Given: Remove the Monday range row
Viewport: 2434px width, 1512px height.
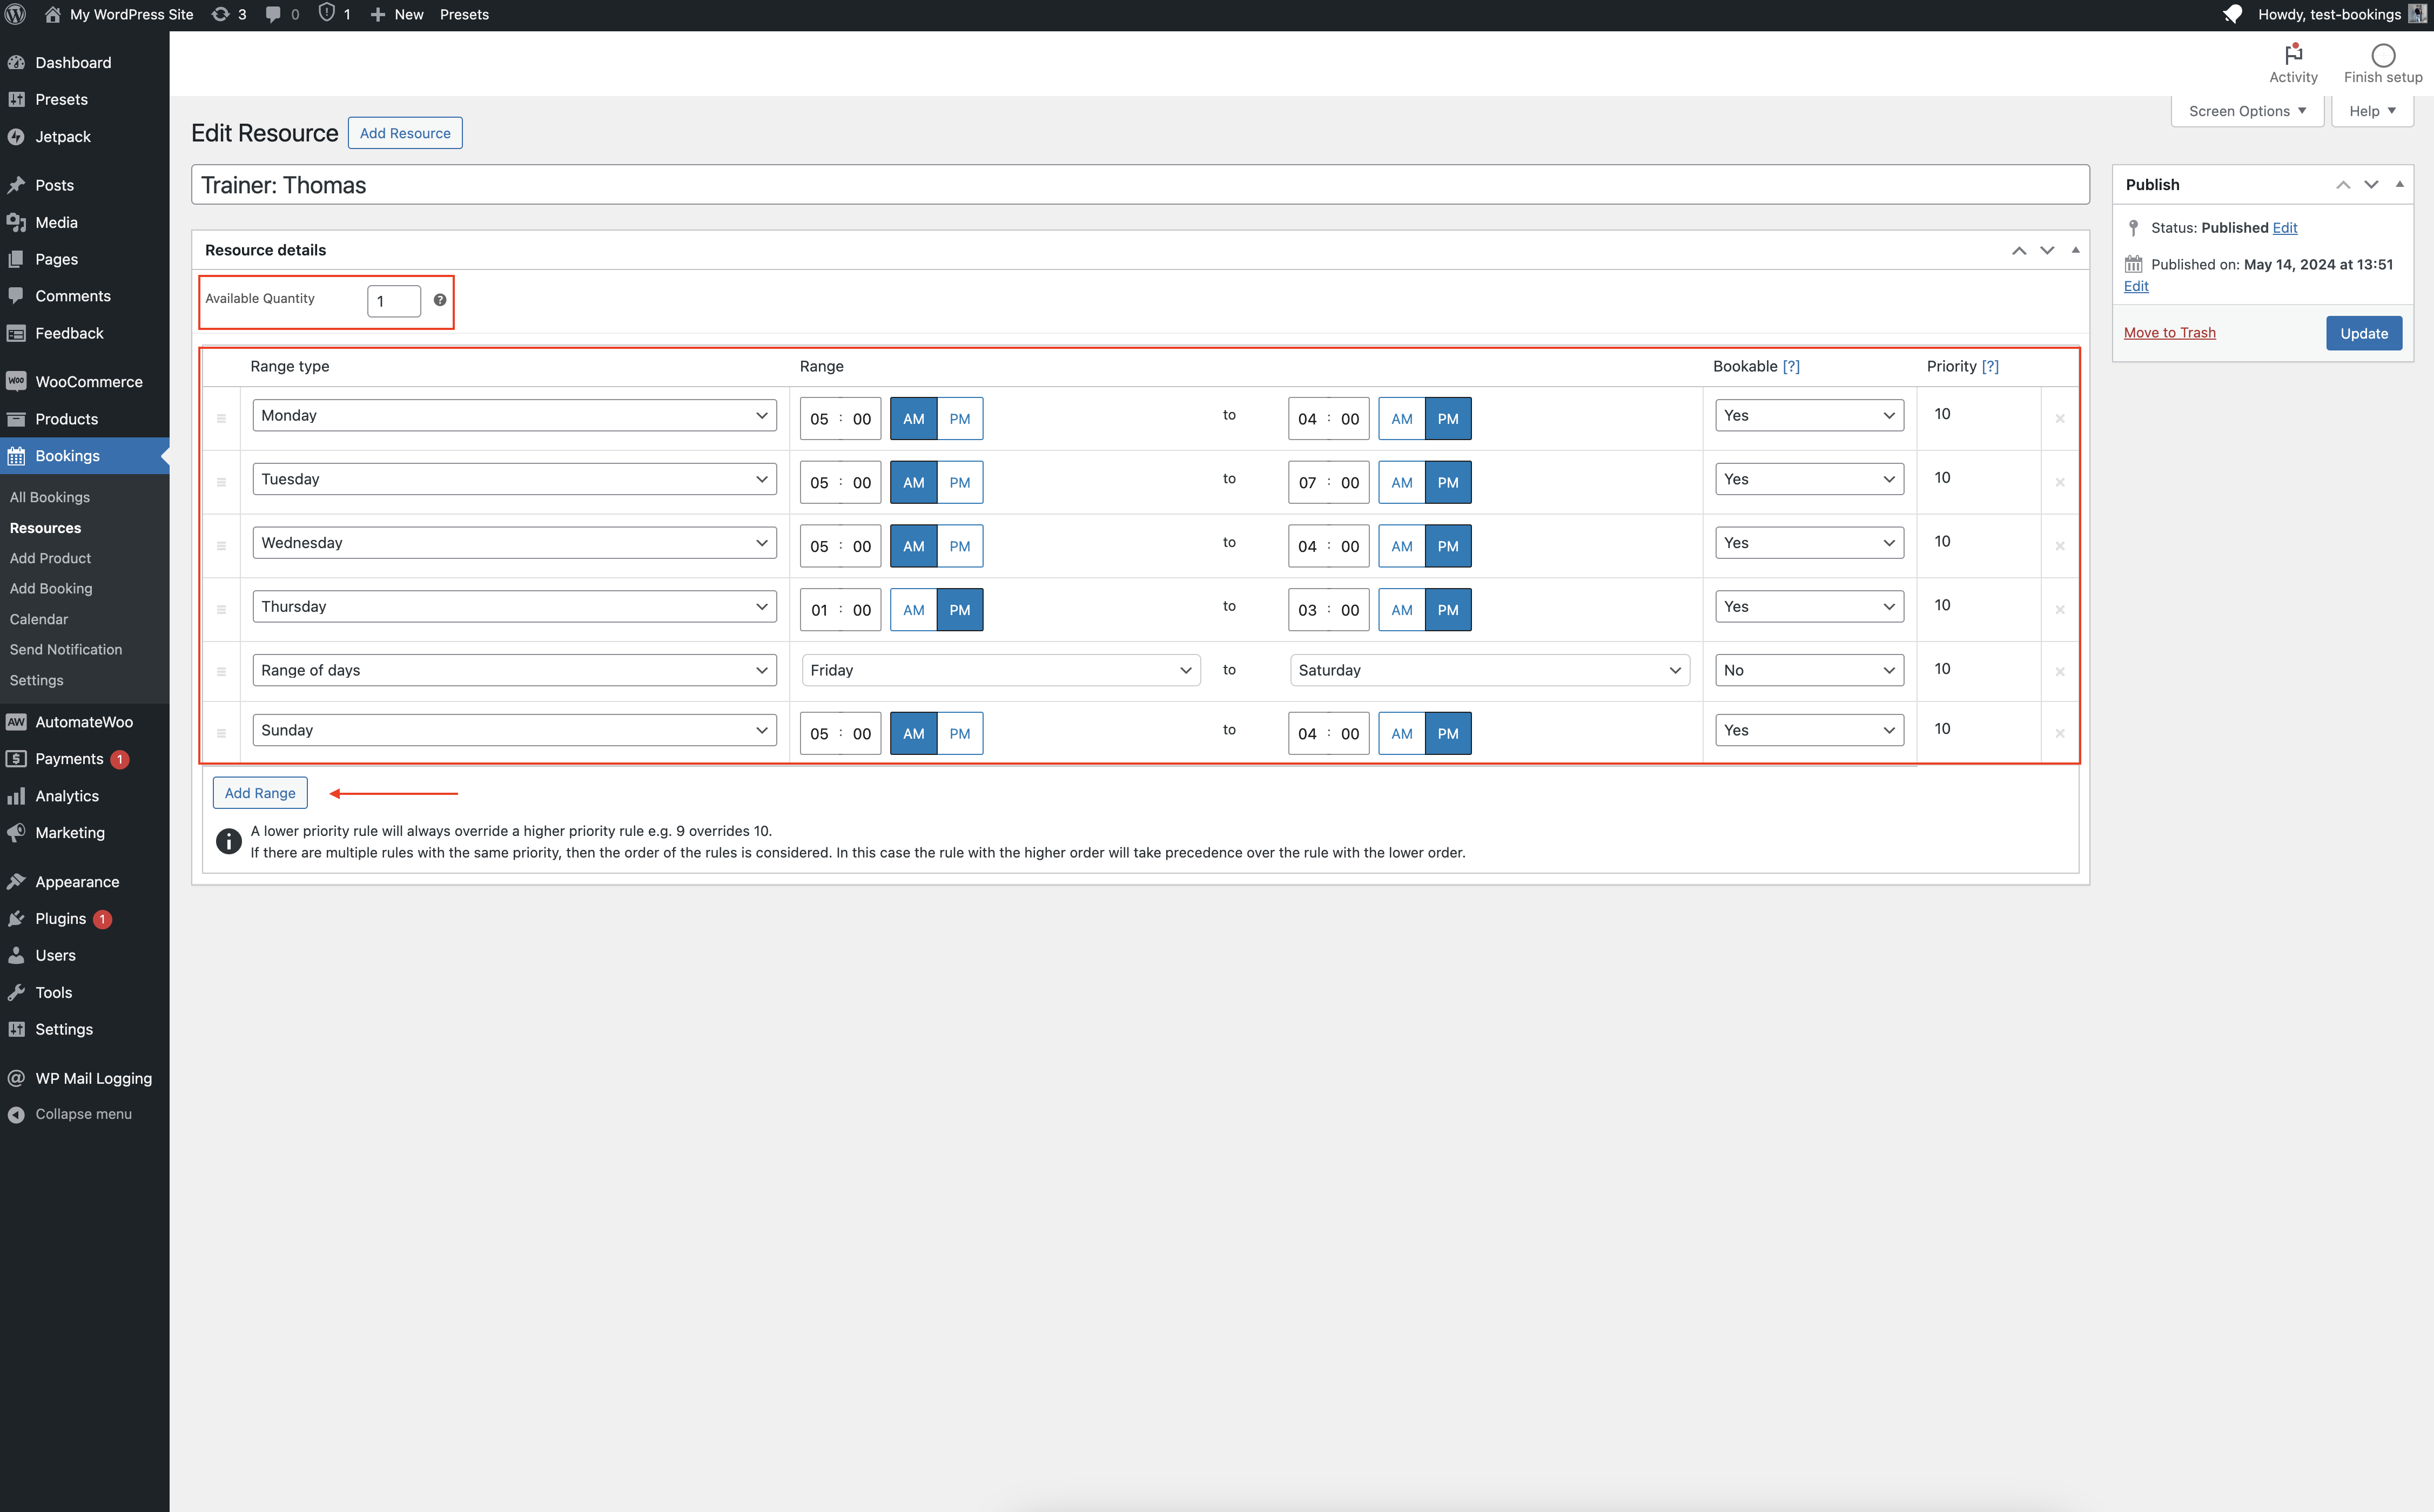Looking at the screenshot, I should pos(2060,419).
